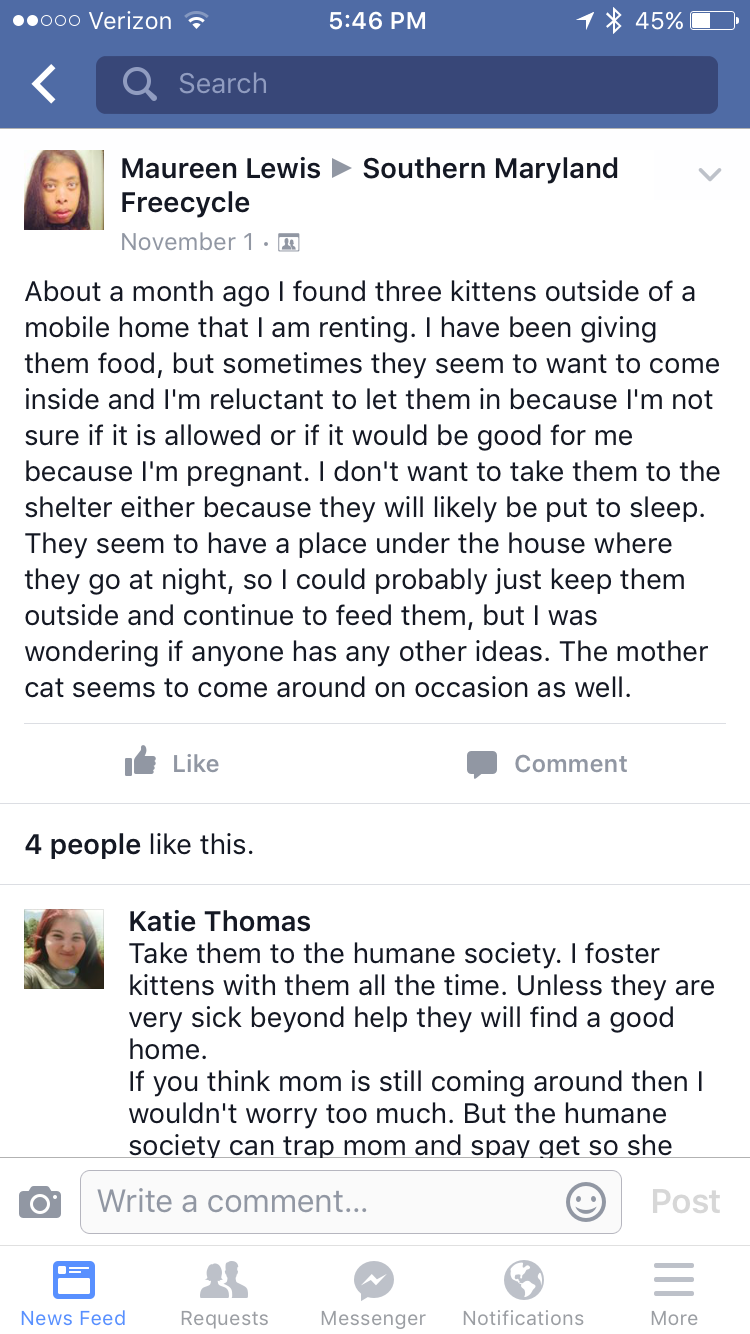
Task: Open Maureen Lewis's profile picture
Action: point(64,190)
